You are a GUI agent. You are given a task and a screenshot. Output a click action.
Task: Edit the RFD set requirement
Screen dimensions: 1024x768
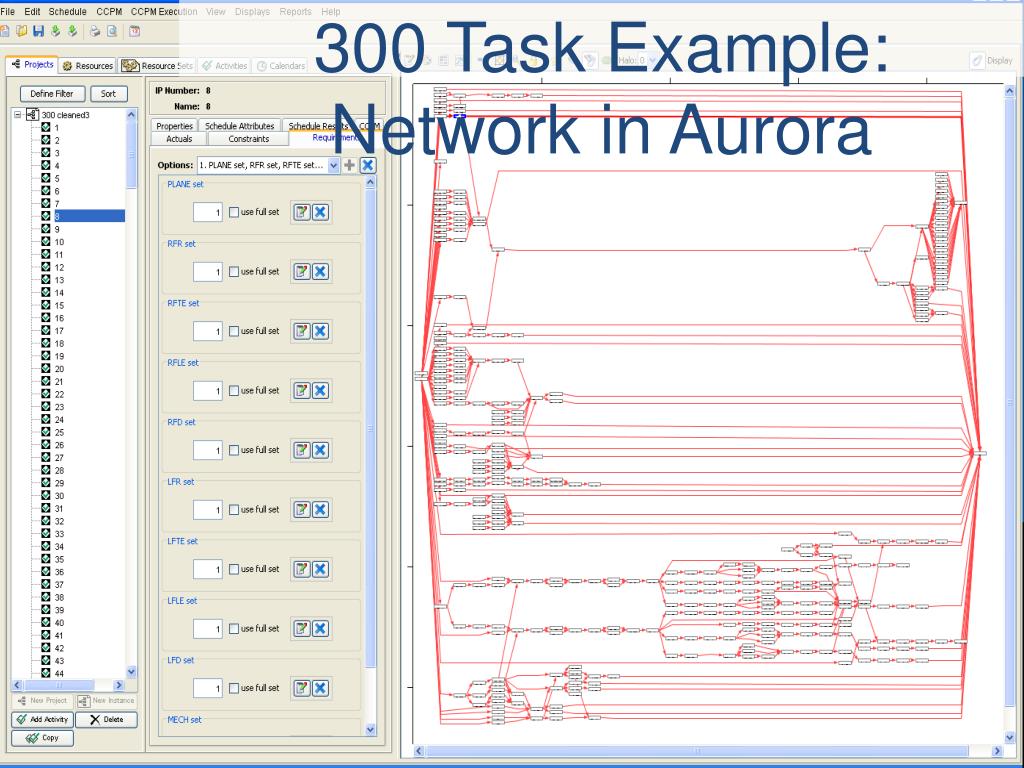pyautogui.click(x=301, y=450)
